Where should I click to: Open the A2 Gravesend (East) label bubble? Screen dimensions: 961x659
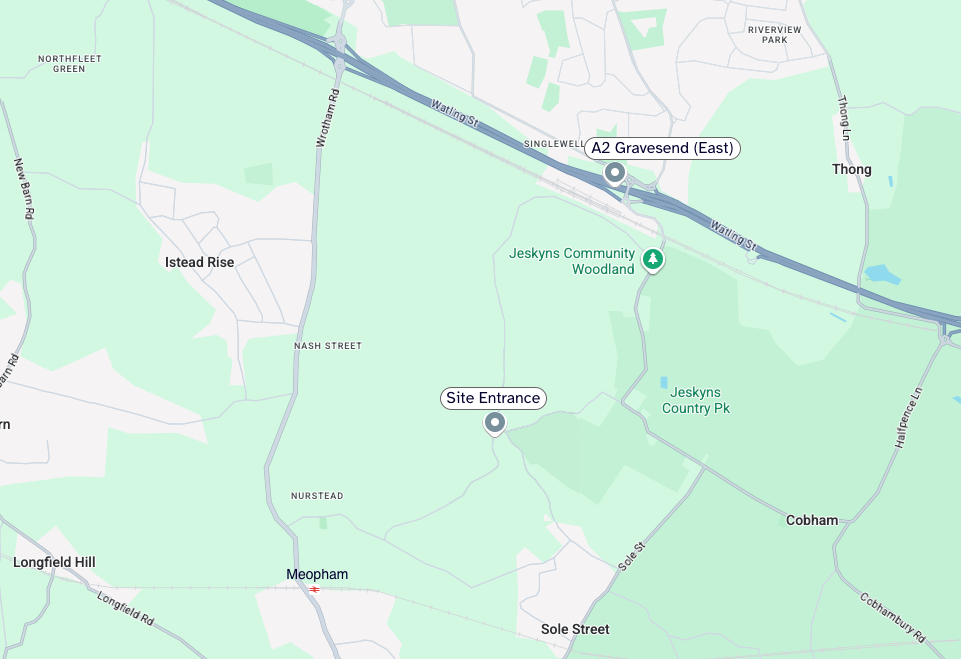pyautogui.click(x=663, y=148)
